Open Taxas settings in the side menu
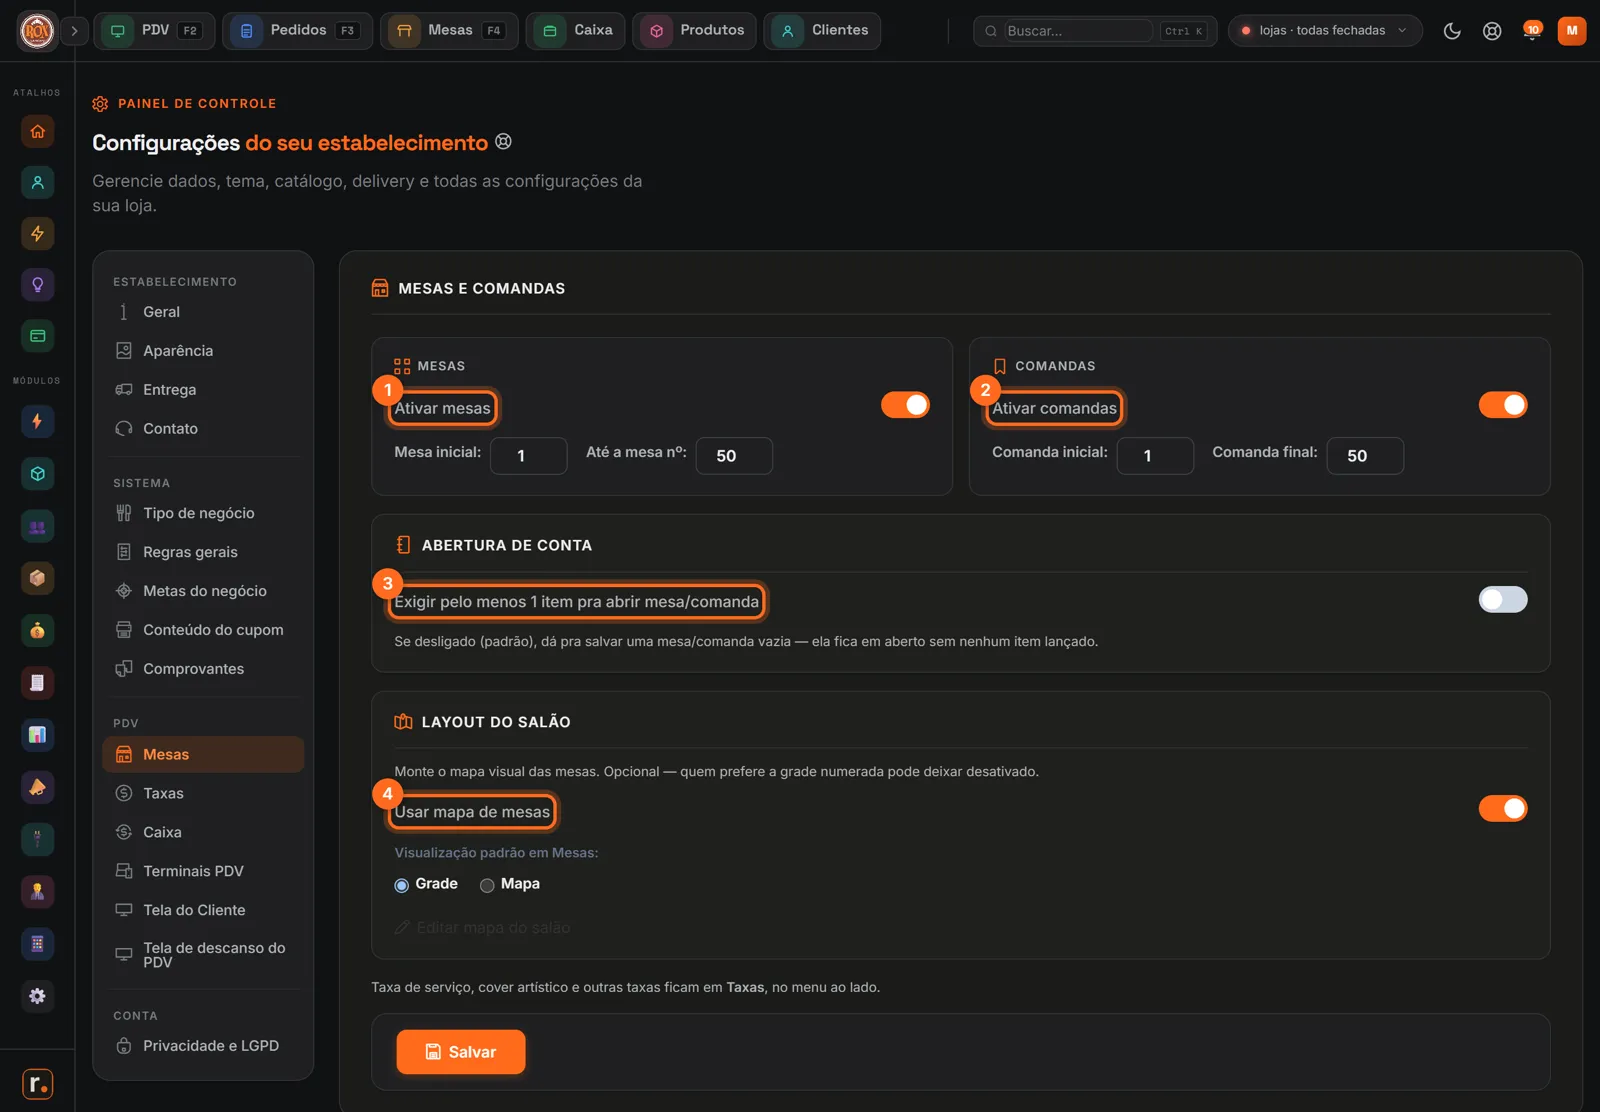Image resolution: width=1600 pixels, height=1112 pixels. click(203, 793)
